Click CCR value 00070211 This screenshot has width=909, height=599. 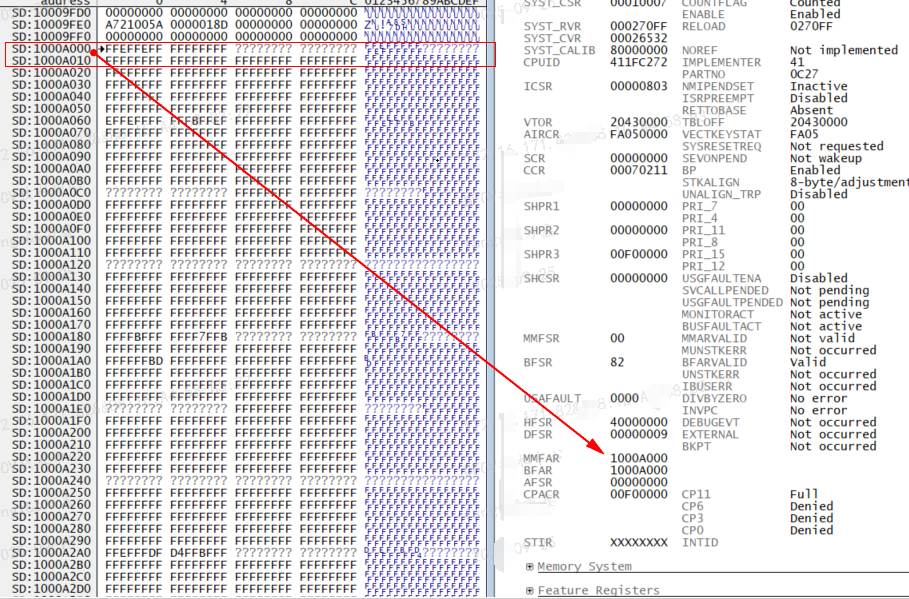(639, 170)
